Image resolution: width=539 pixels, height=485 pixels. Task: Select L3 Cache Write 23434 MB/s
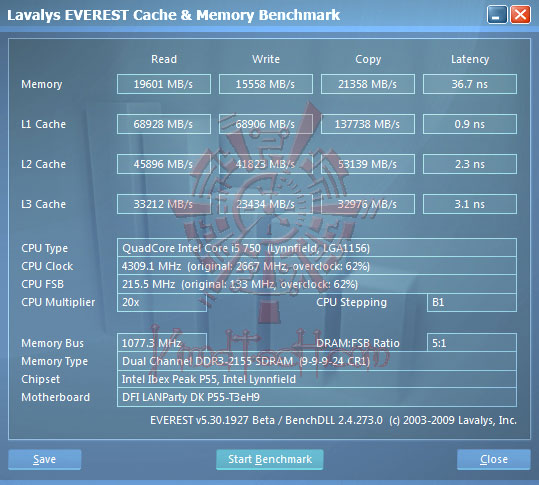pos(266,204)
